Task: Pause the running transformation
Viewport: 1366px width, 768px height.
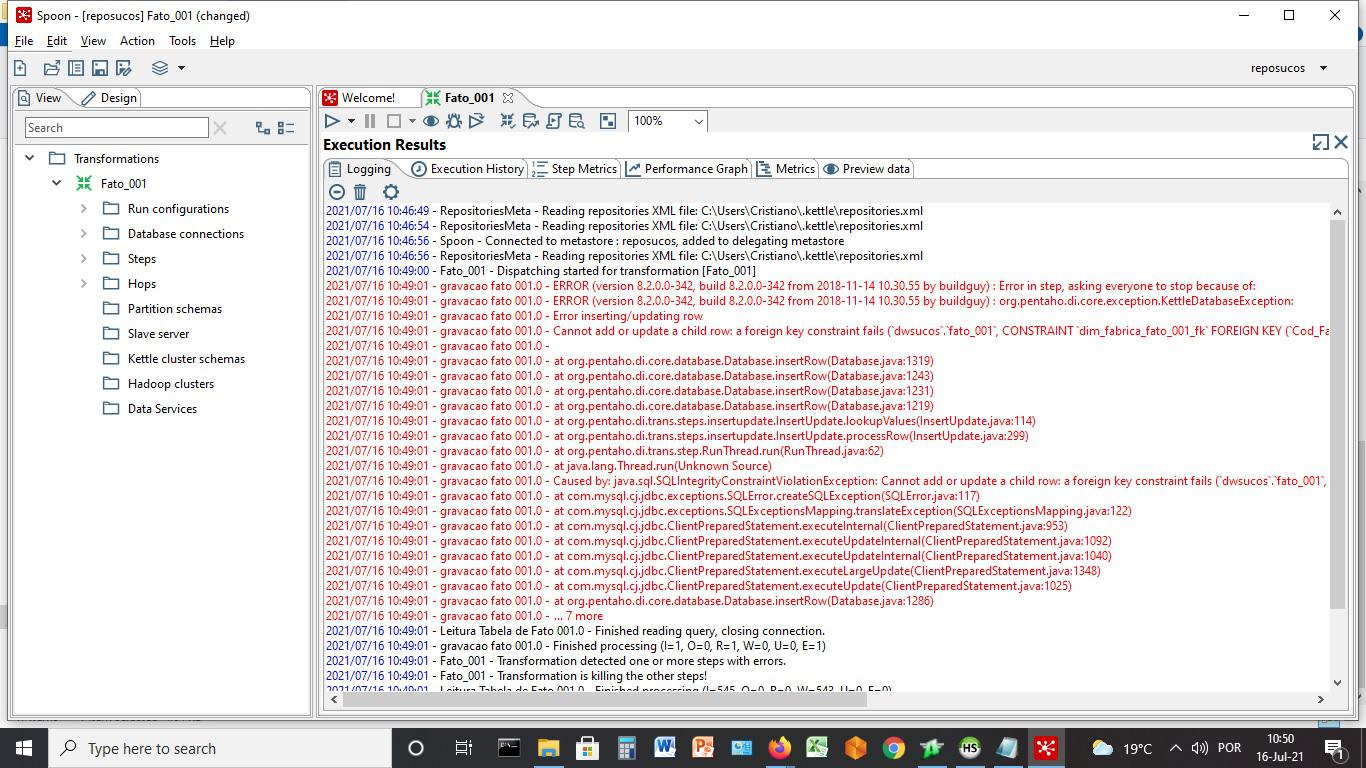Action: tap(370, 121)
